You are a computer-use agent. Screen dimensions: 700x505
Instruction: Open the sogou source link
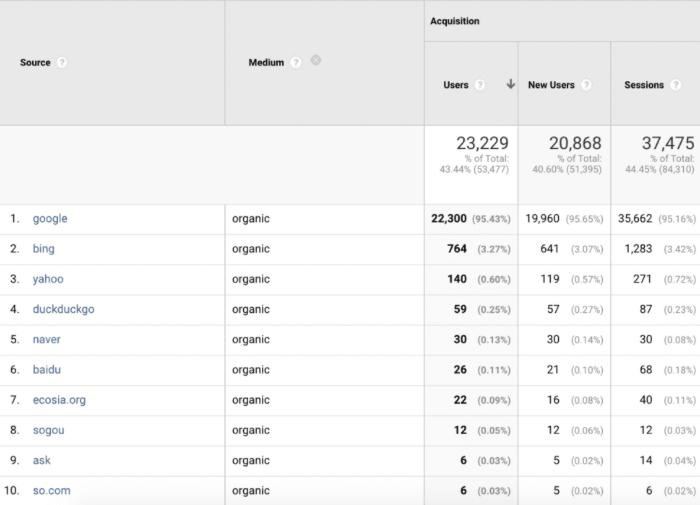[49, 430]
